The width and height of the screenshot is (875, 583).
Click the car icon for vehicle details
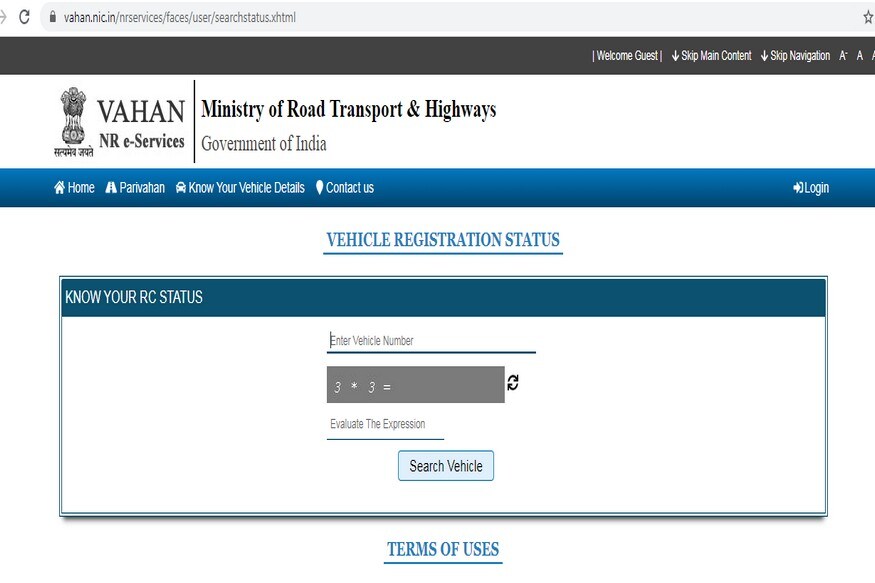coord(181,187)
